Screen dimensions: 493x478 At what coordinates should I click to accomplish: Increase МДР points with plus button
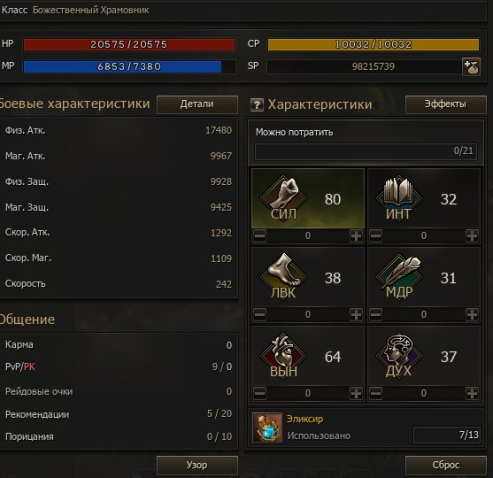[472, 314]
